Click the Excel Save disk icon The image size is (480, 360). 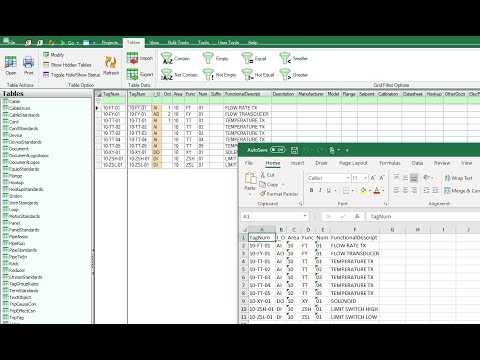click(x=294, y=150)
